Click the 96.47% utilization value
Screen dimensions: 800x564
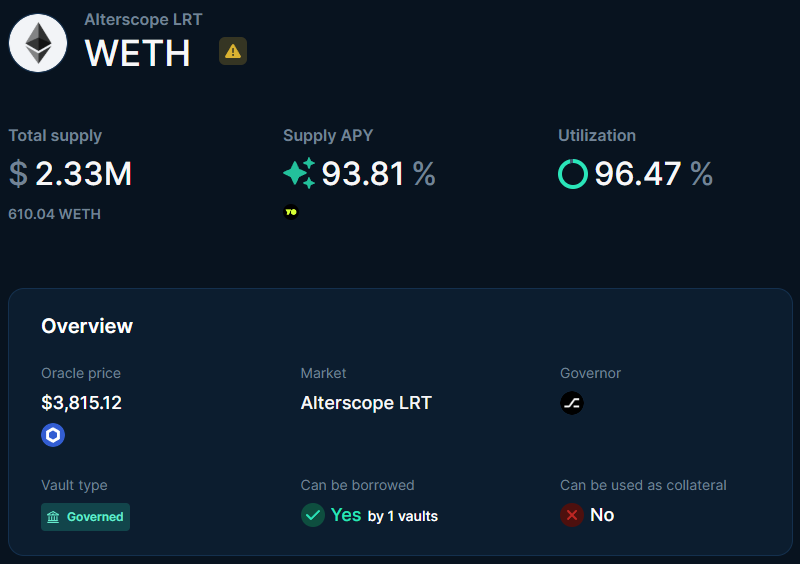pyautogui.click(x=654, y=174)
